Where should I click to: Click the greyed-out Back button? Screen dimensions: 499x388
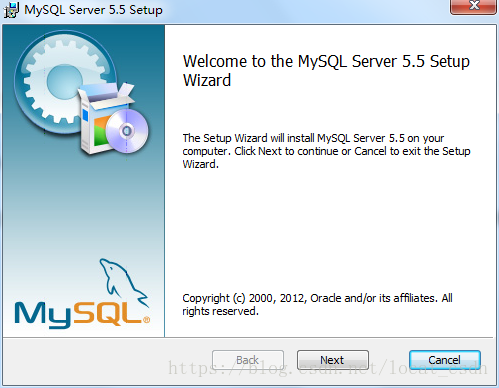pos(248,360)
